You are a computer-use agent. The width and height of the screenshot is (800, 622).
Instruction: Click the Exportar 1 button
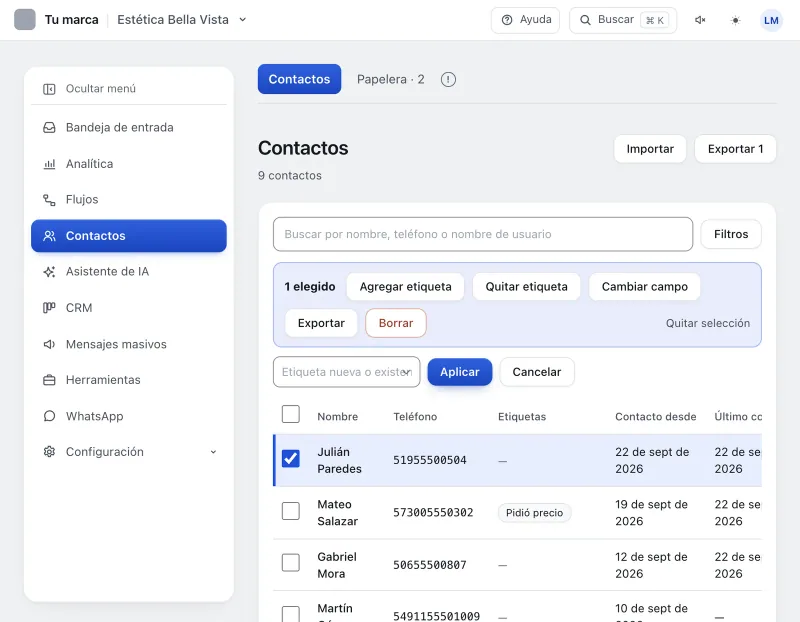[735, 149]
